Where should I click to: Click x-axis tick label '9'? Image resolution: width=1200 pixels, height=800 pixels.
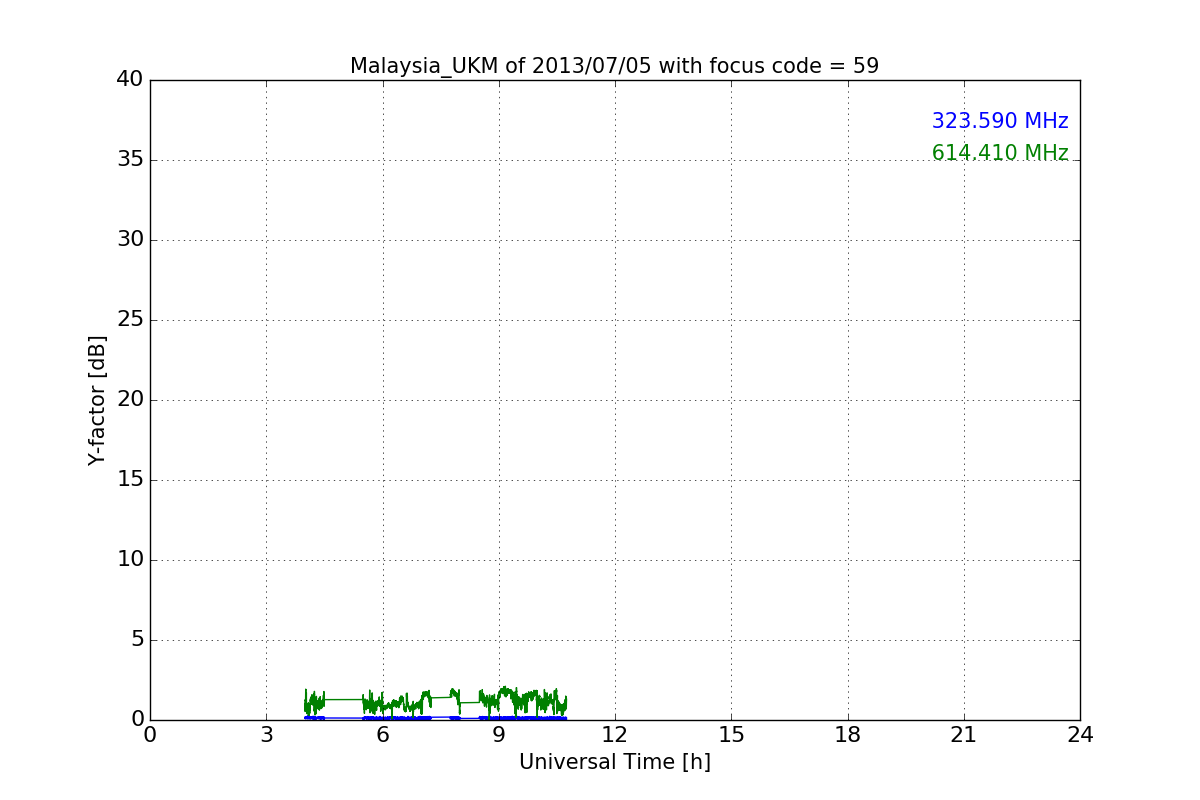[x=499, y=735]
